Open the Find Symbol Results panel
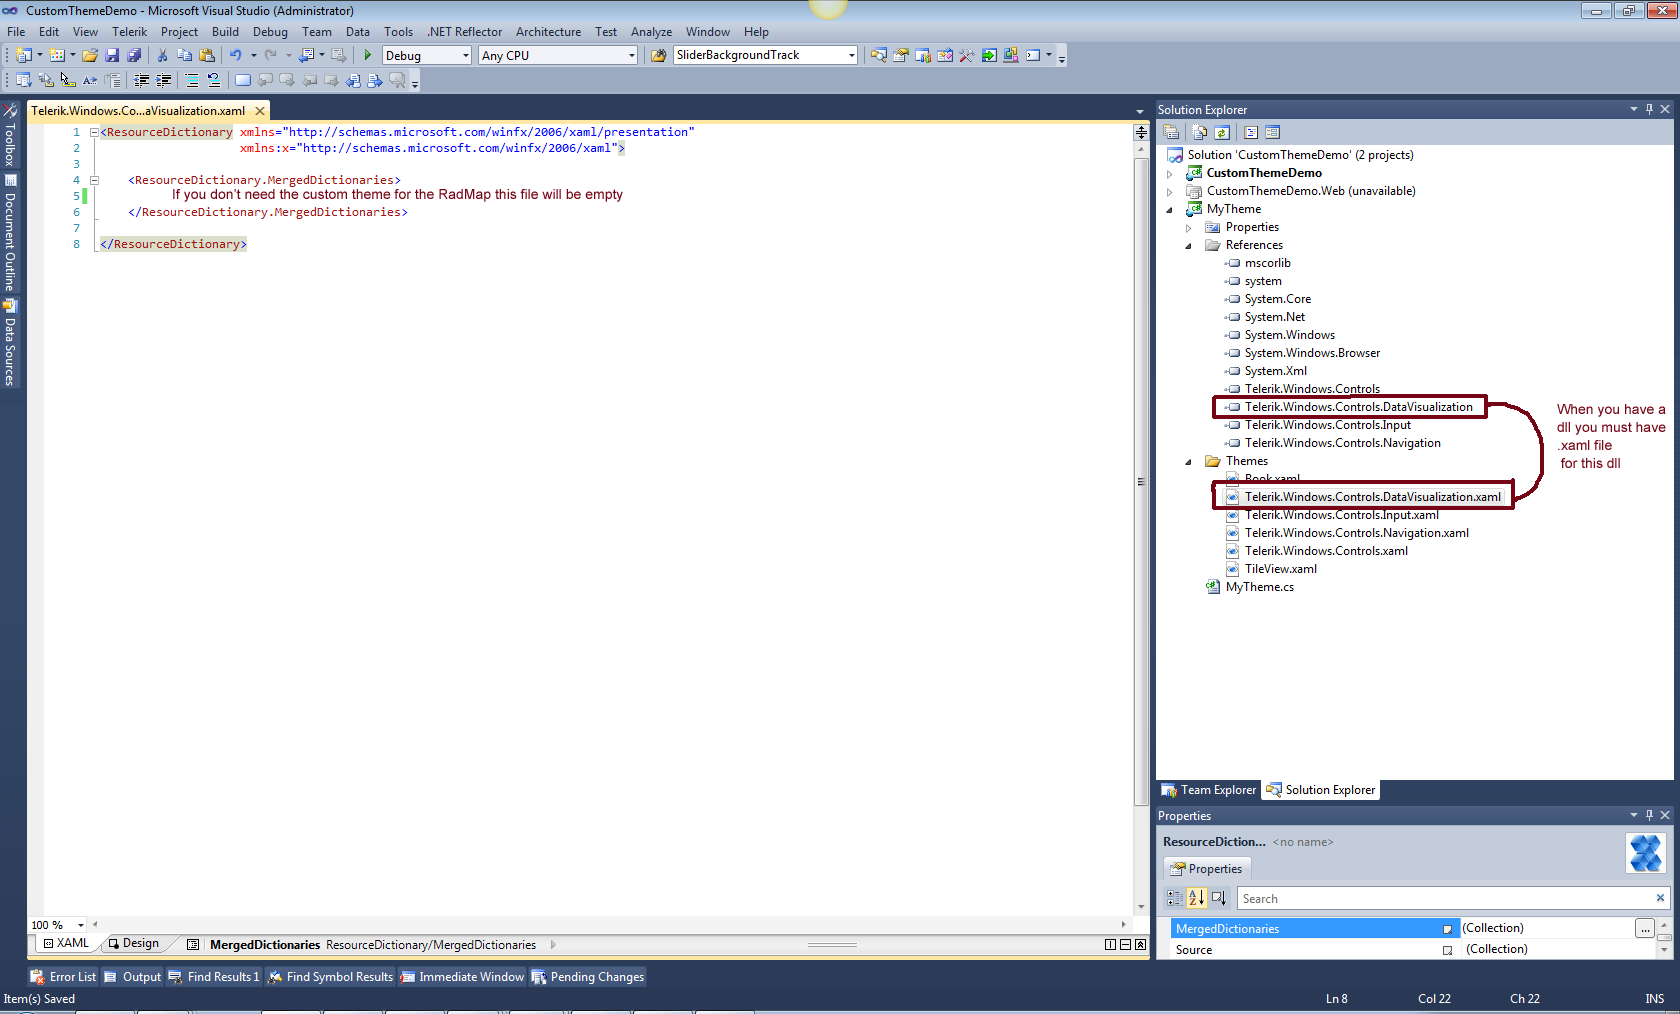The width and height of the screenshot is (1680, 1014). pyautogui.click(x=331, y=977)
